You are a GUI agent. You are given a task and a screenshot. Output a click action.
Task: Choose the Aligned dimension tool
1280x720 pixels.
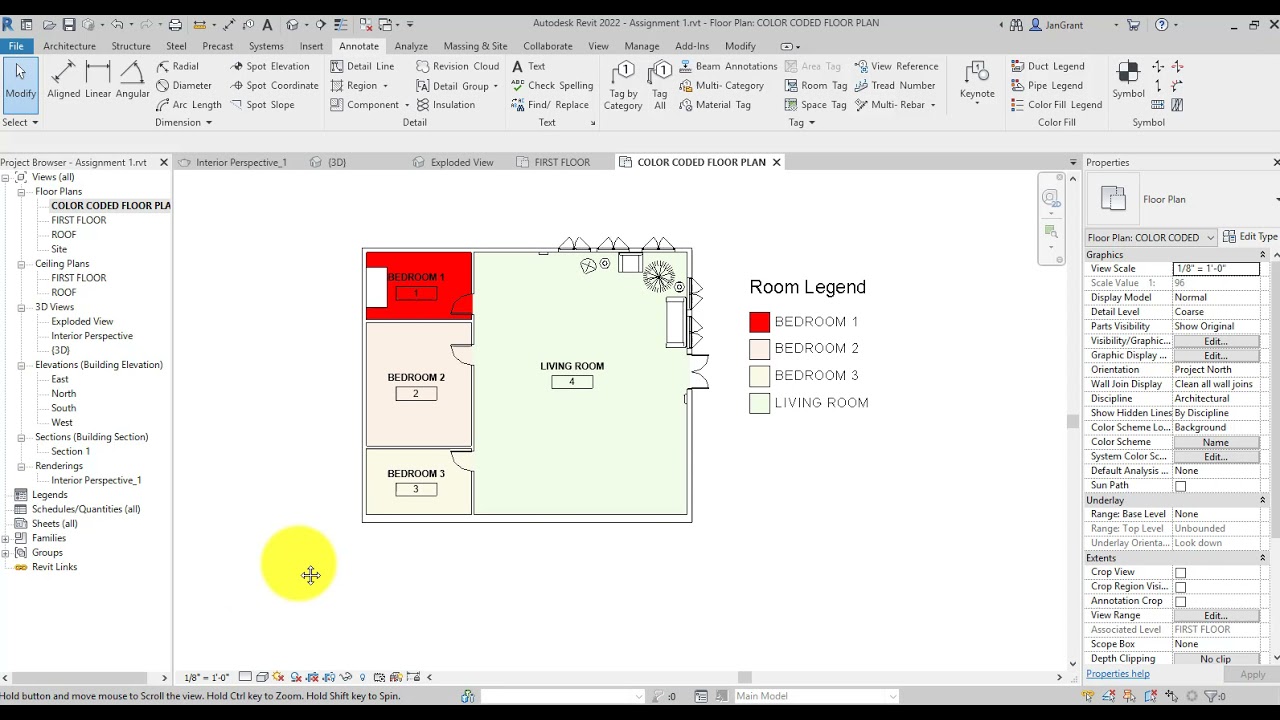tap(63, 82)
